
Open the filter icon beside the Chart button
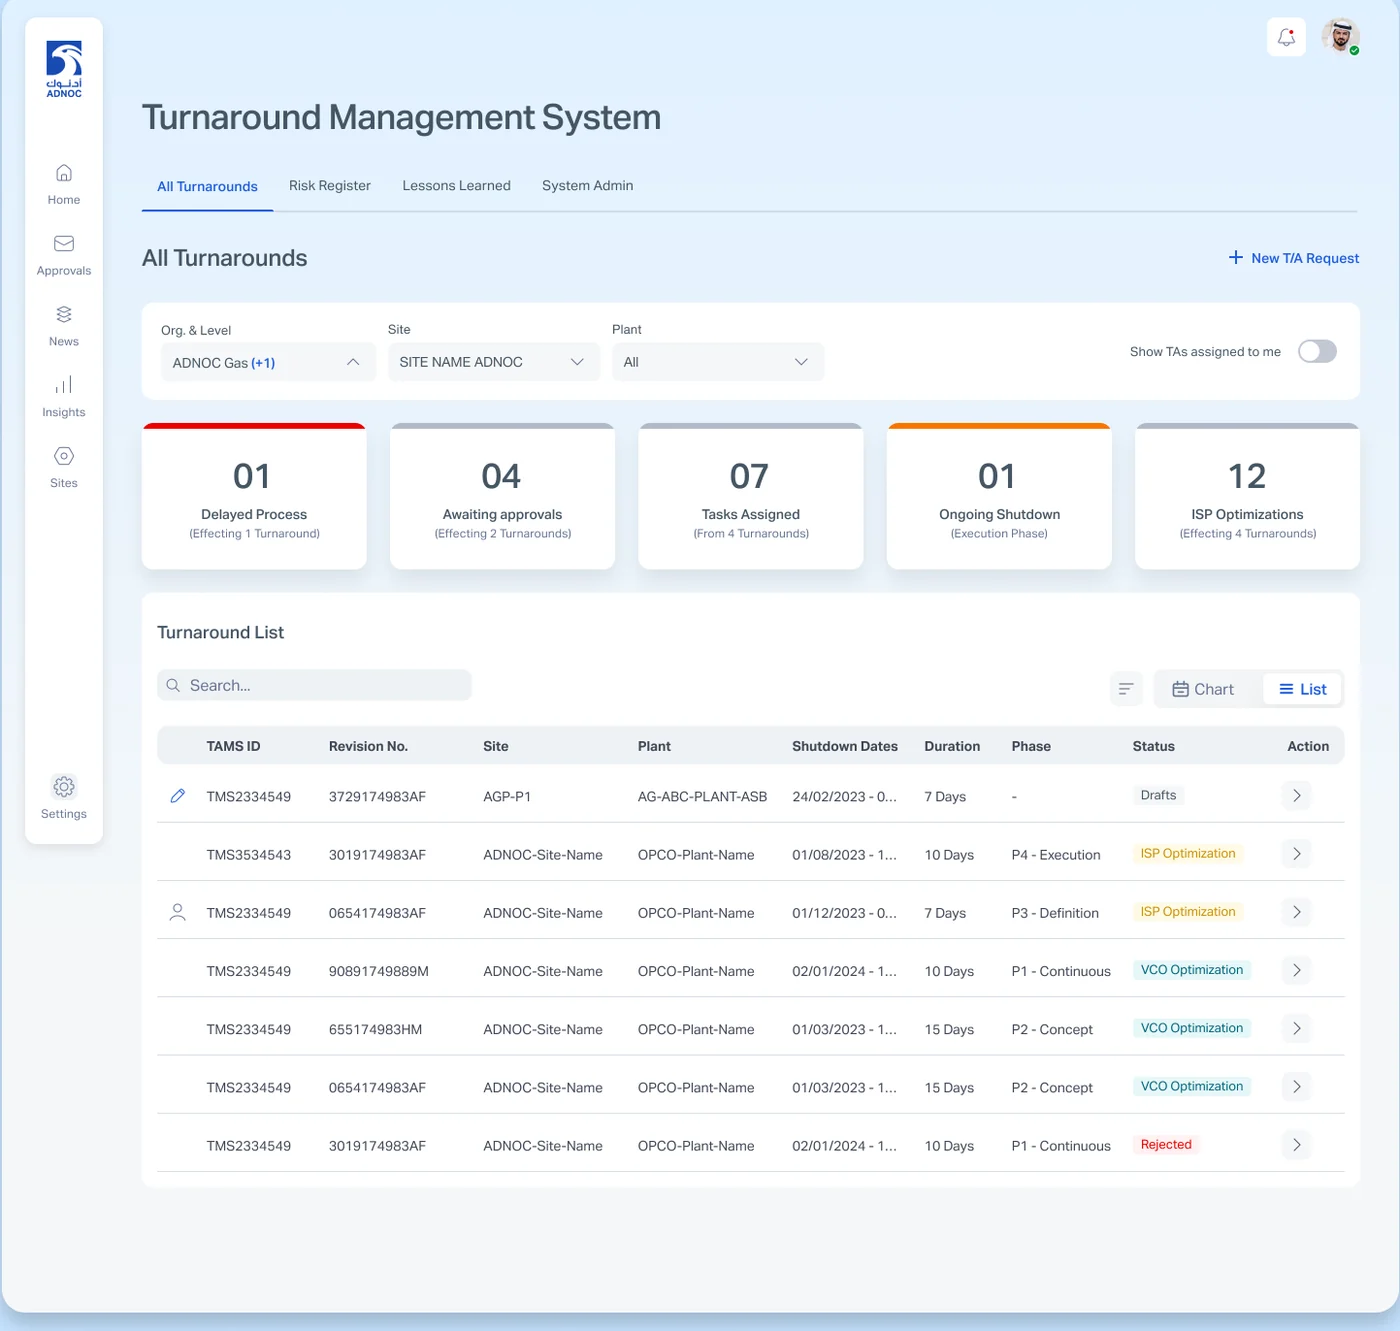pyautogui.click(x=1126, y=689)
